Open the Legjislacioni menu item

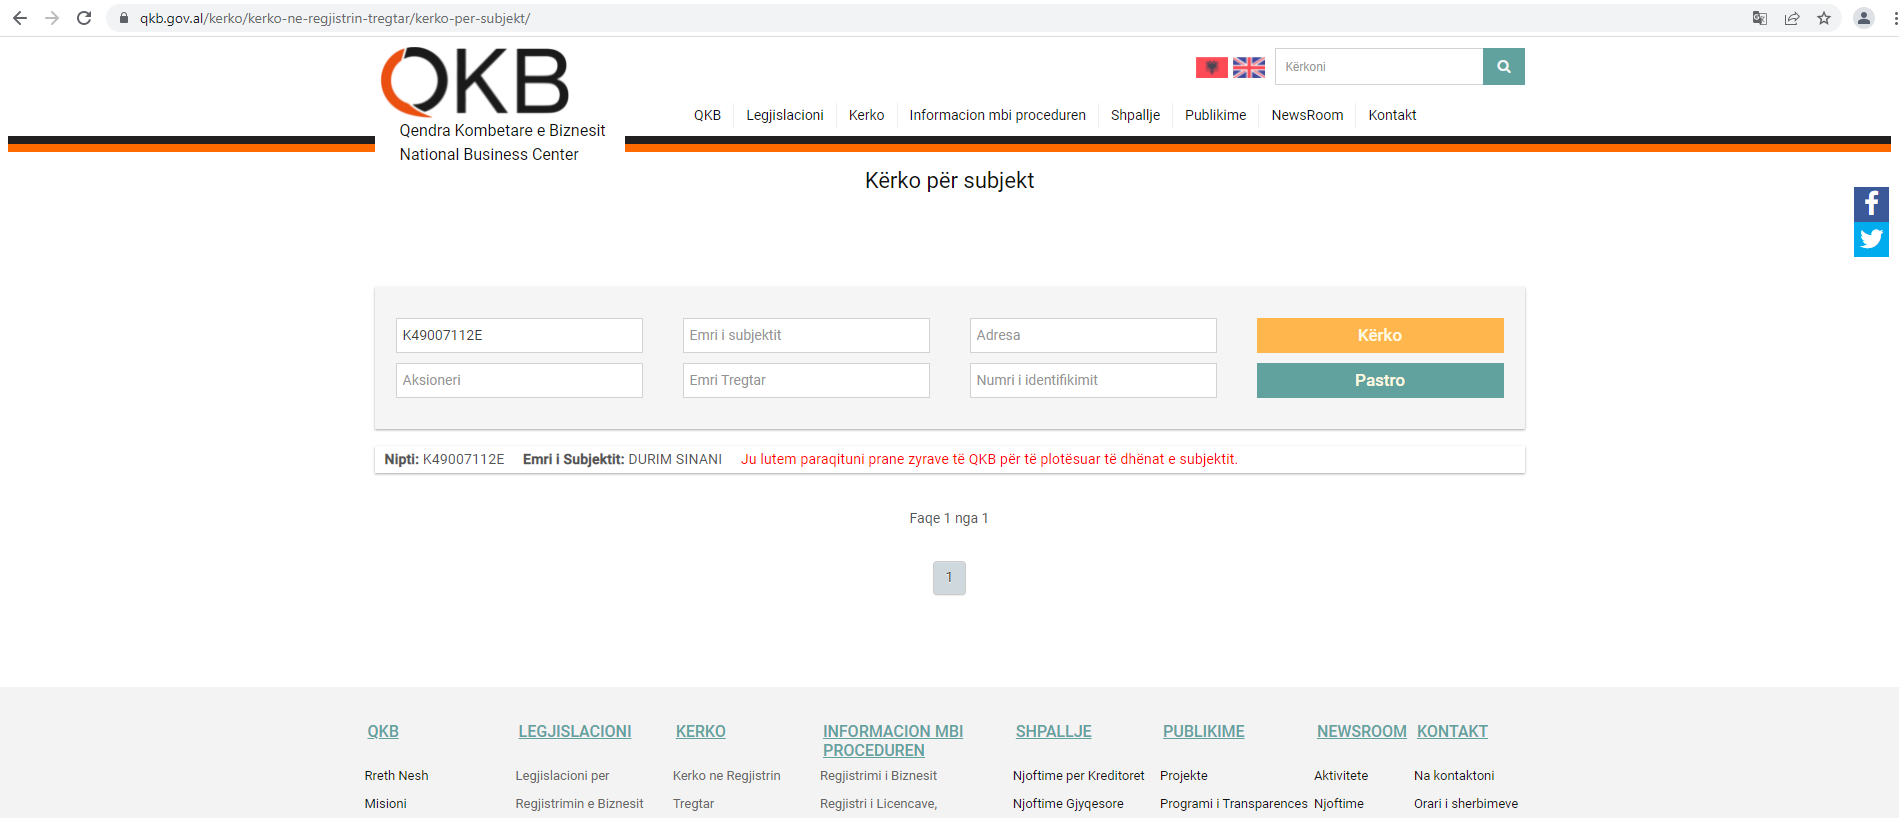coord(784,115)
